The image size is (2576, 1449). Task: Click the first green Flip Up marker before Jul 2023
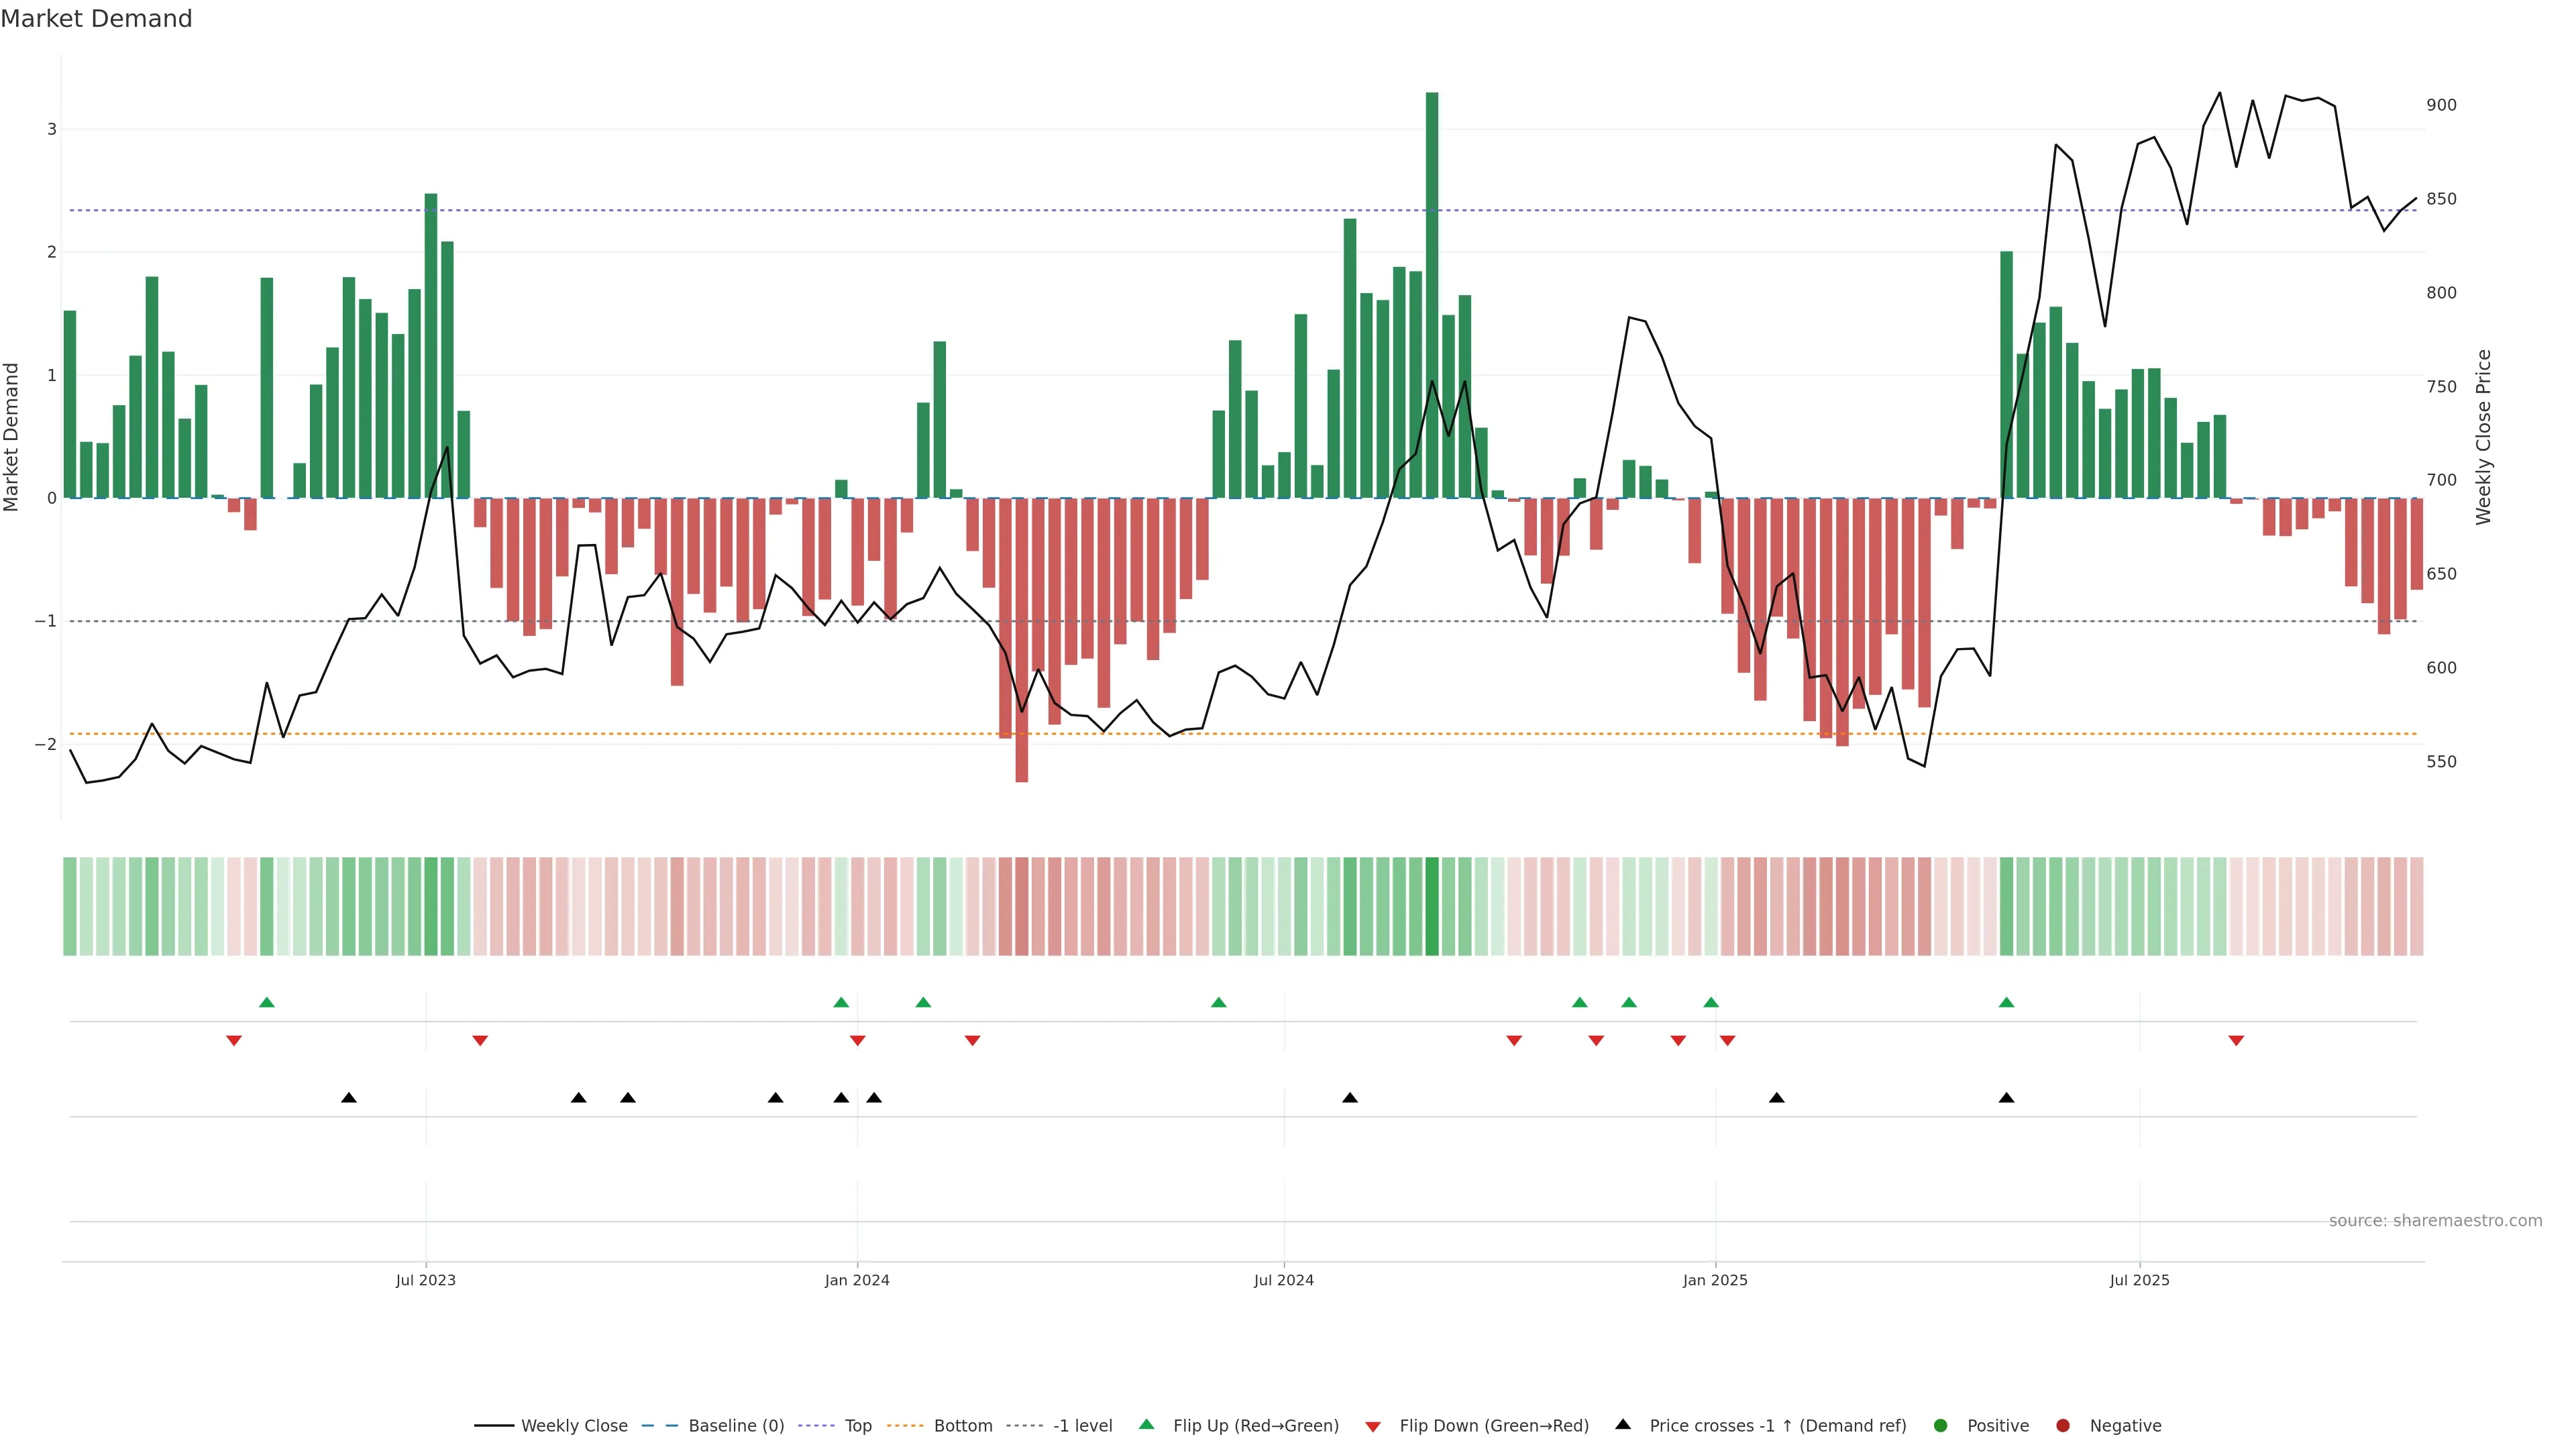point(266,1003)
